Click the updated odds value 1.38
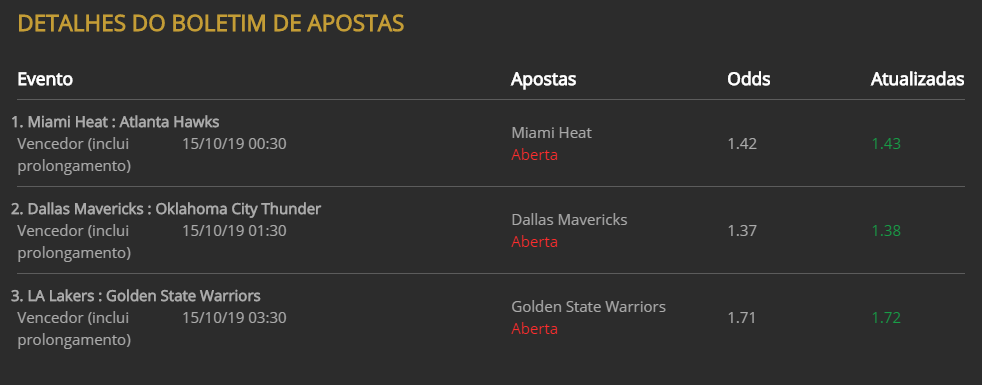 pos(886,231)
